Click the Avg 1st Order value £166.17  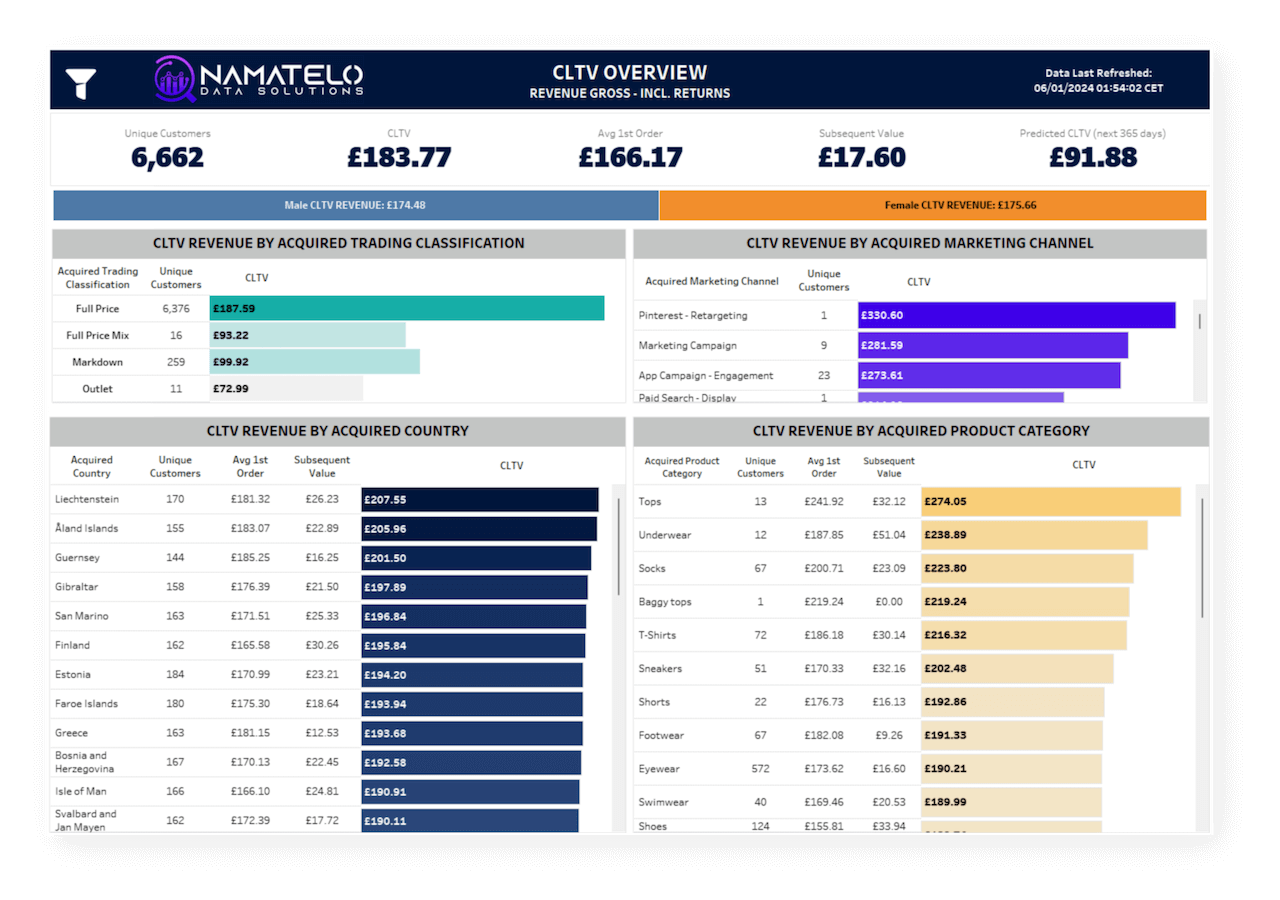[x=630, y=157]
